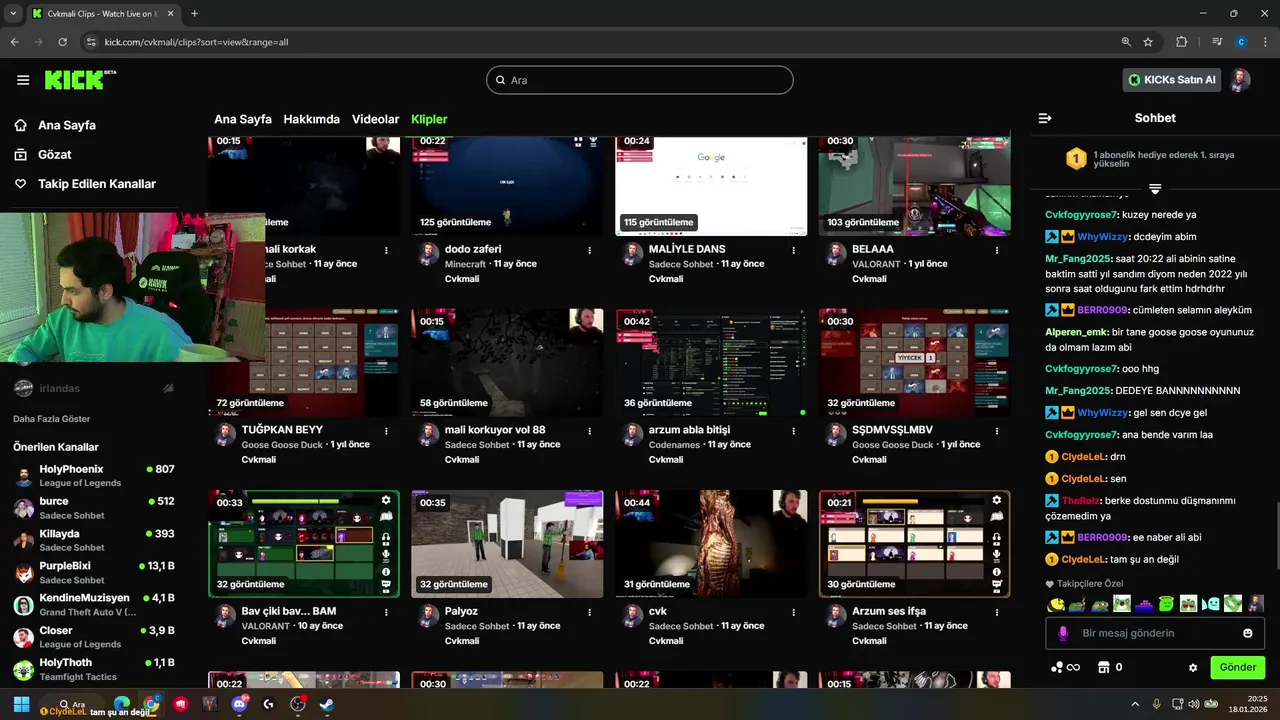Insert the blue ghost emote

coord(1210,604)
